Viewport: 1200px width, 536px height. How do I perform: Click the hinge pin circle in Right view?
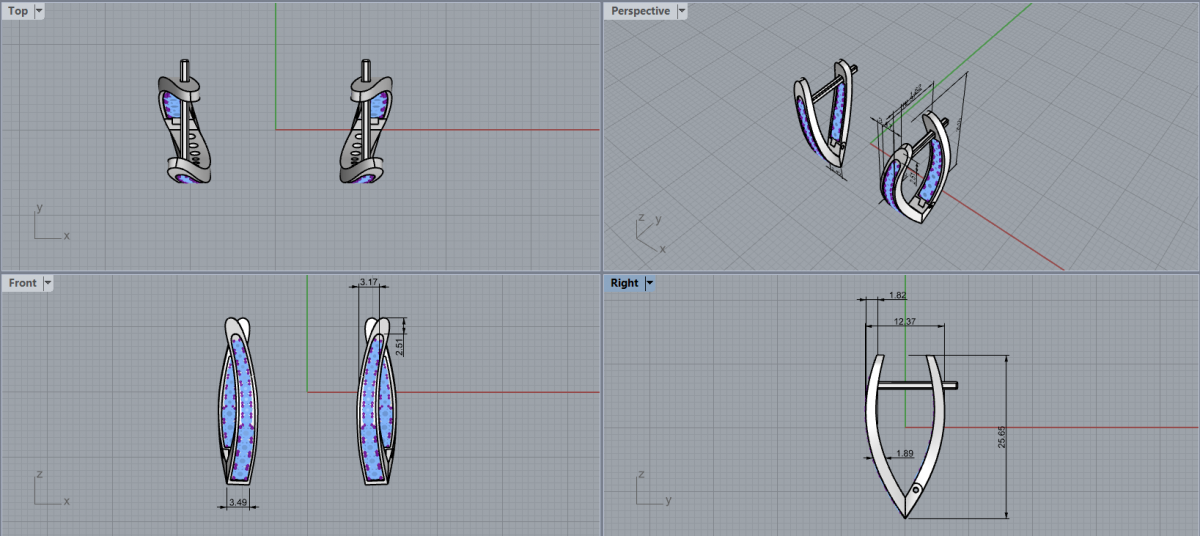coord(916,490)
